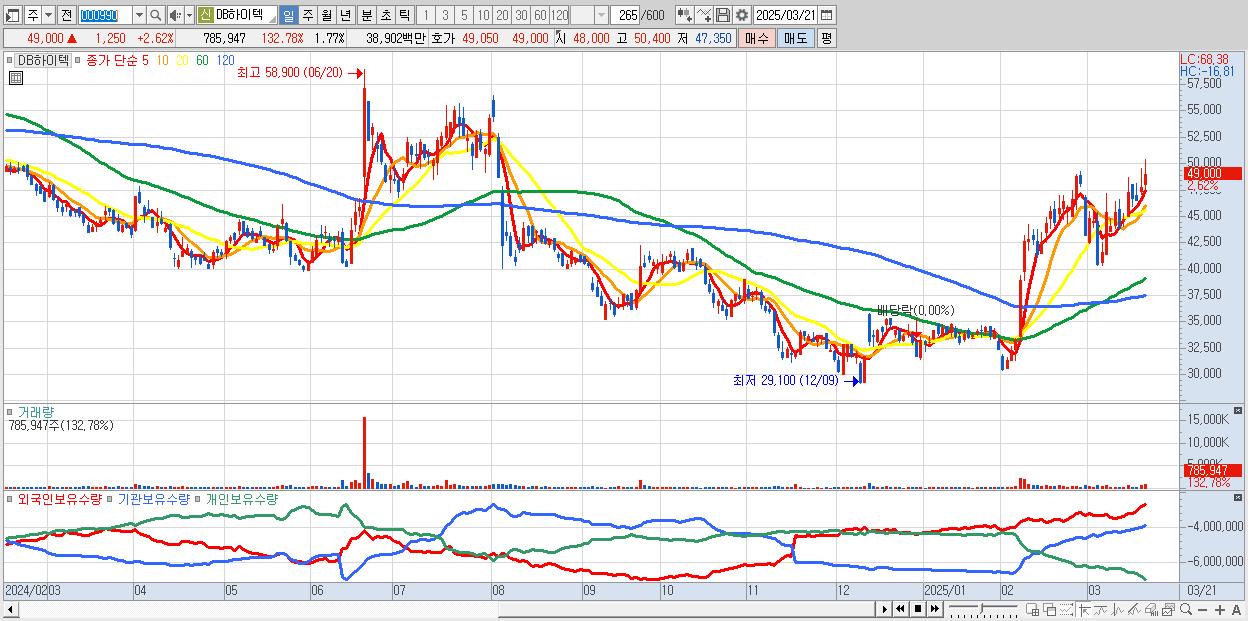
Task: Click the dotted chart area icon
Action: coord(1066,609)
